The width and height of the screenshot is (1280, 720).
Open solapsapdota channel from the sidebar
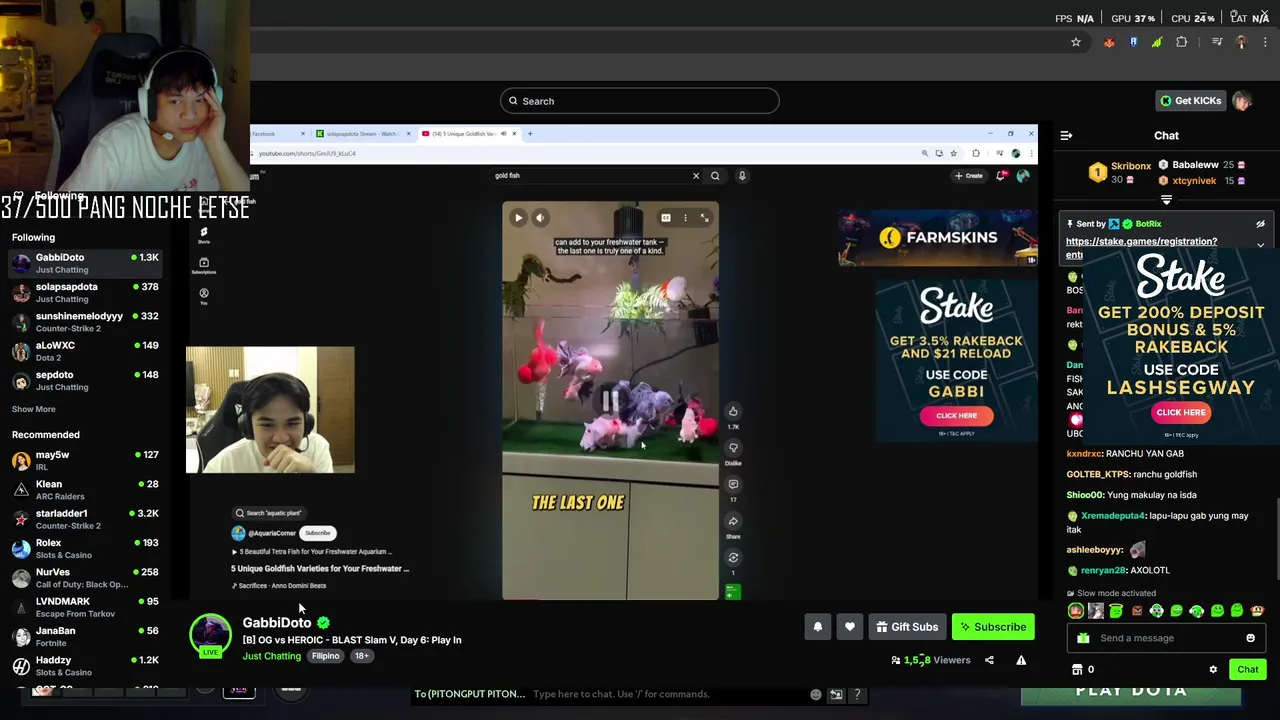tap(85, 292)
